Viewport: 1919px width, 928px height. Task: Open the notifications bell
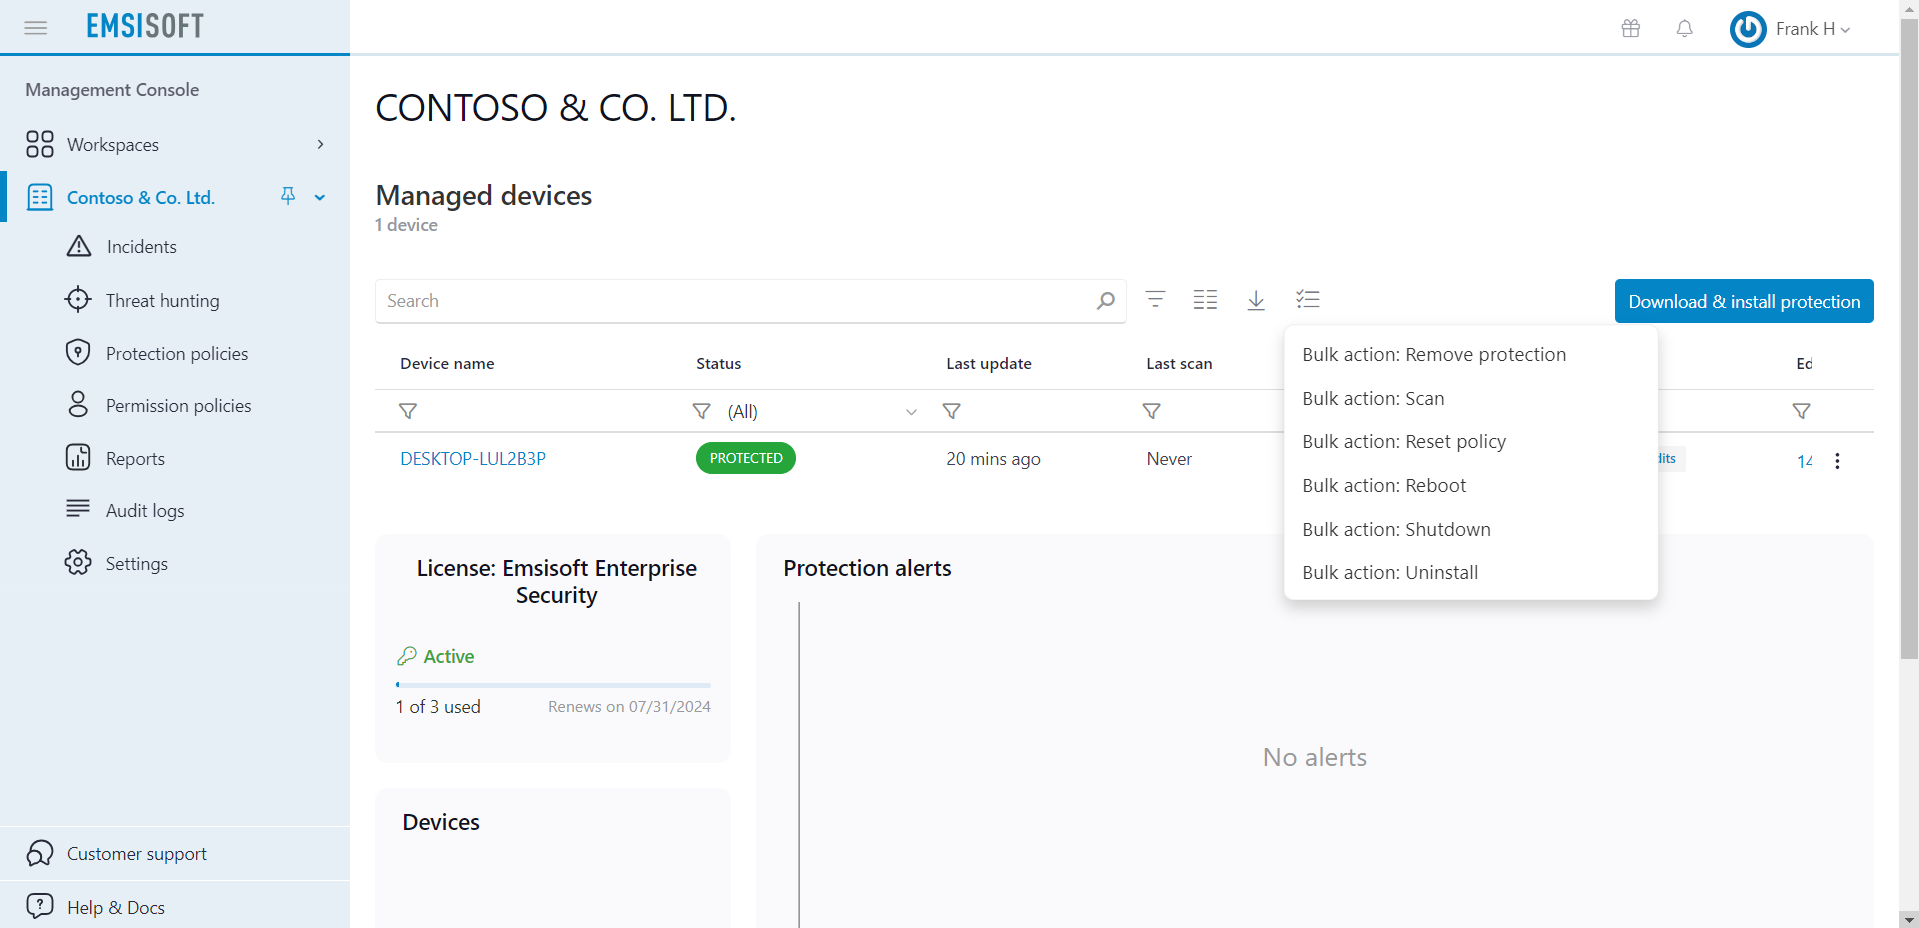pyautogui.click(x=1685, y=28)
